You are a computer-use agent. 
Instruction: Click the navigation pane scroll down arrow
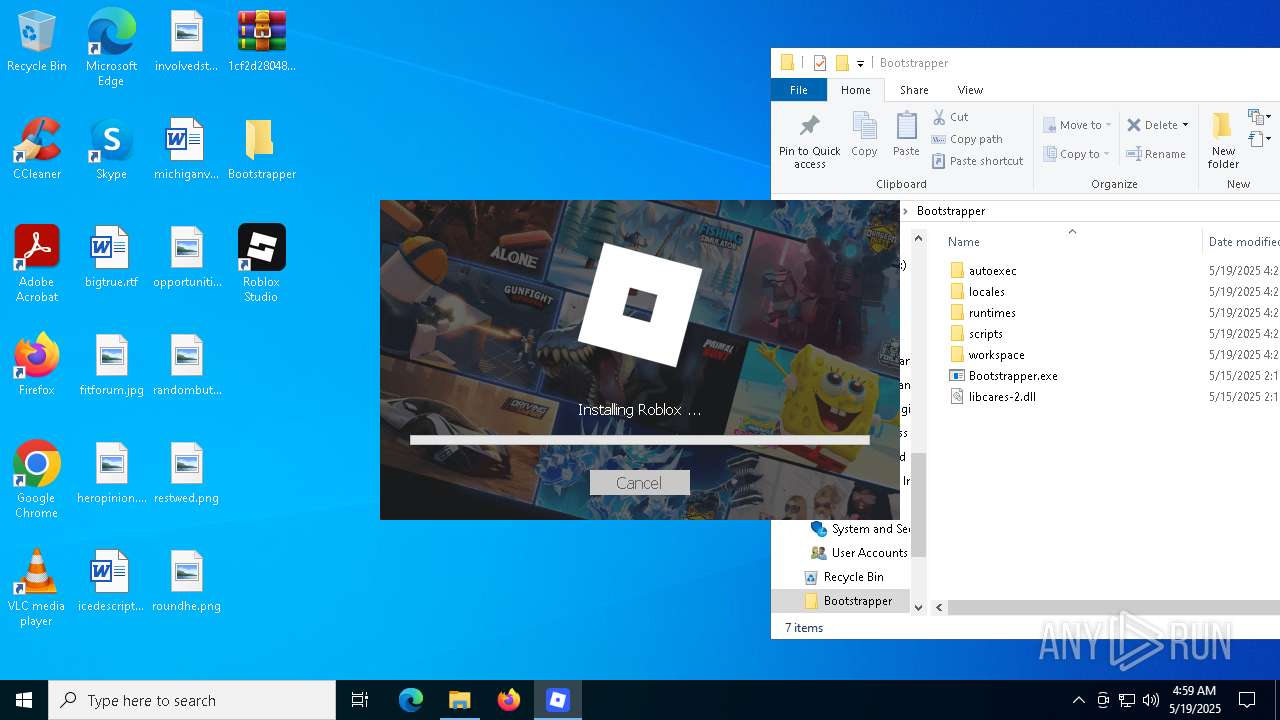click(x=918, y=607)
